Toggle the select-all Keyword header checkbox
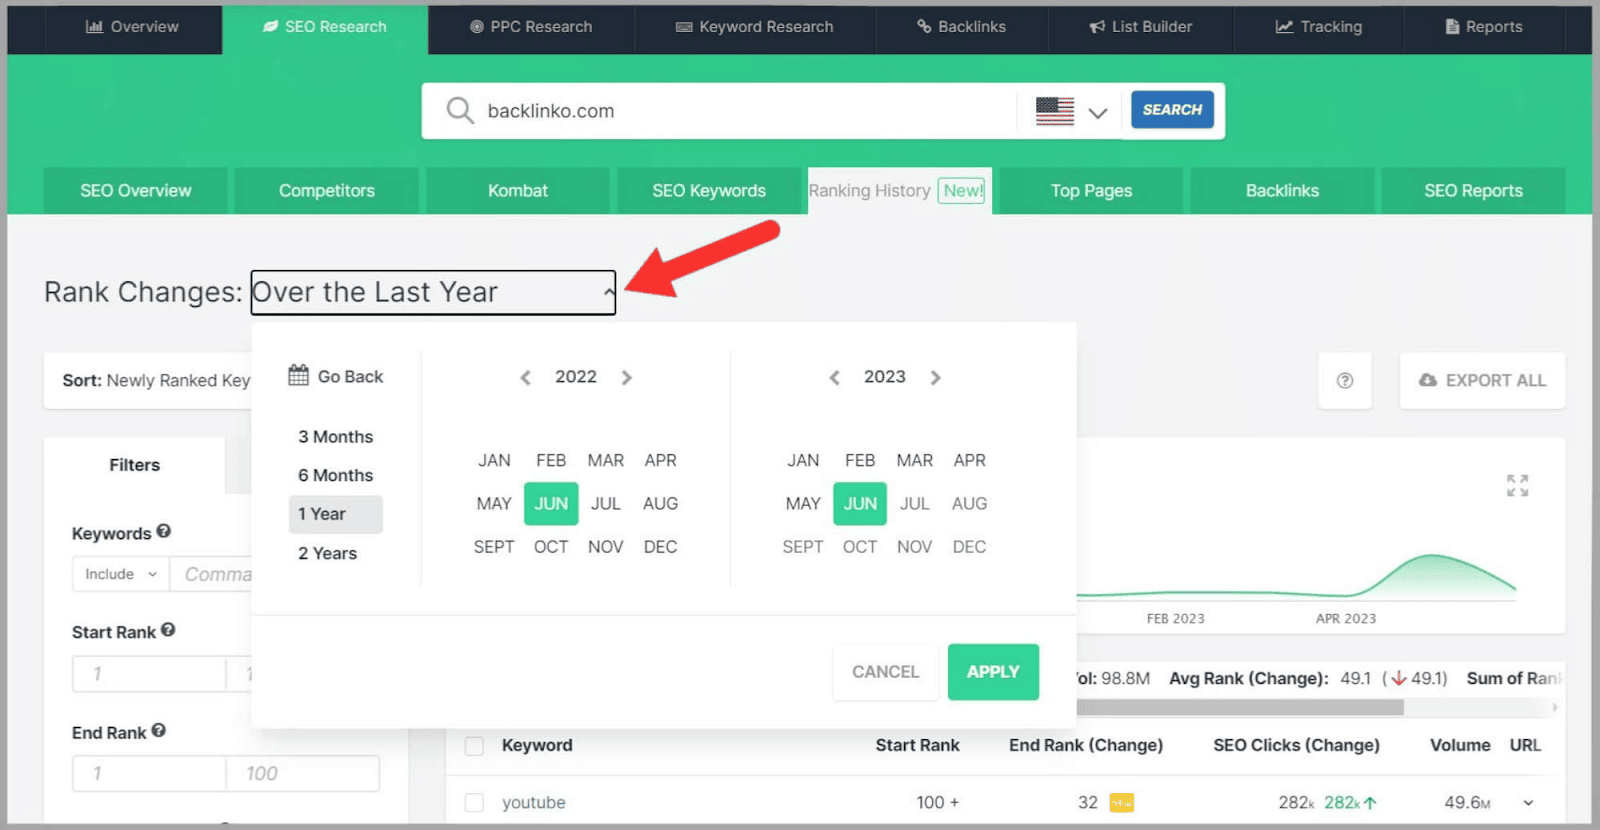This screenshot has width=1600, height=830. point(474,746)
